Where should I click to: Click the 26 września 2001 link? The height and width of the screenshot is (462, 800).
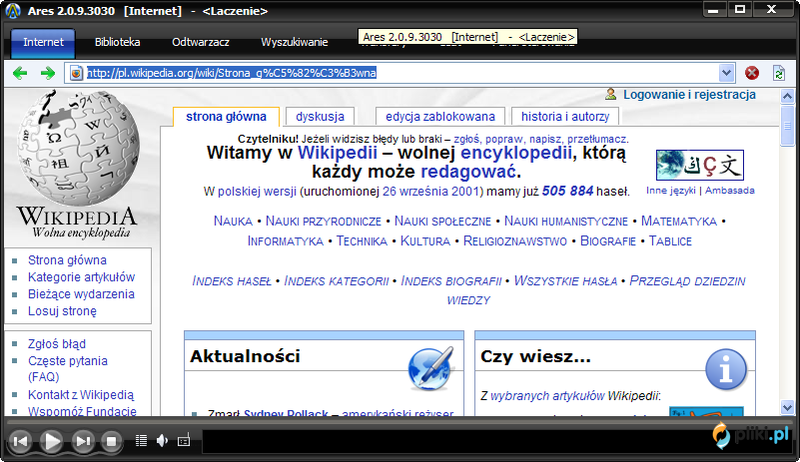point(432,192)
